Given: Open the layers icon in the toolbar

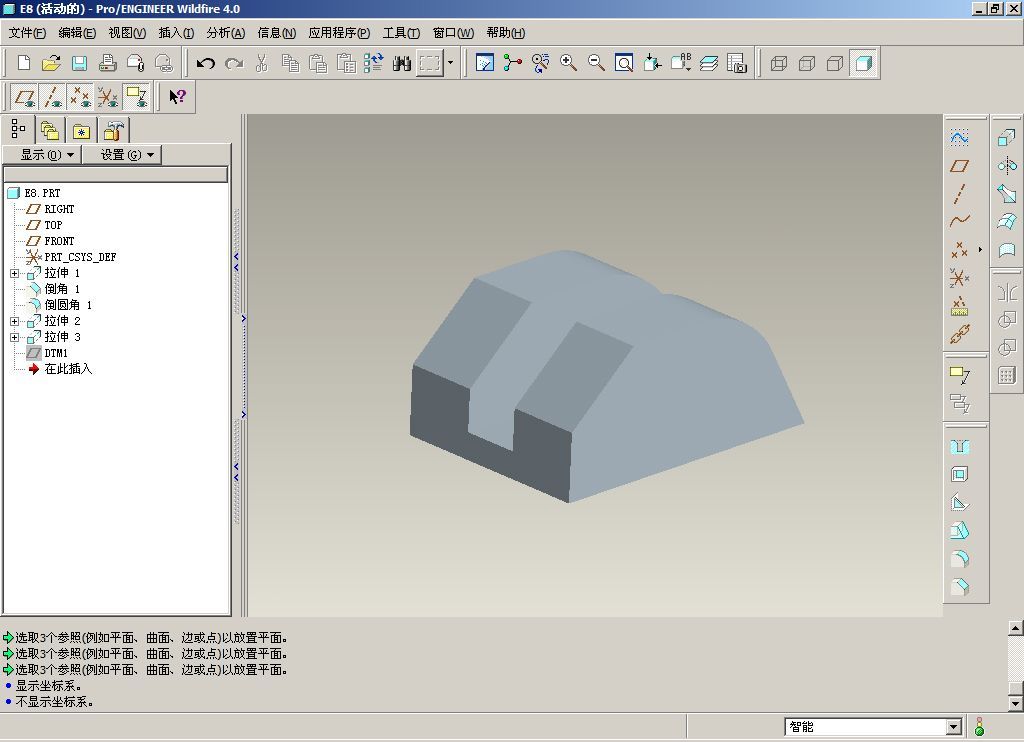Looking at the screenshot, I should coord(709,63).
